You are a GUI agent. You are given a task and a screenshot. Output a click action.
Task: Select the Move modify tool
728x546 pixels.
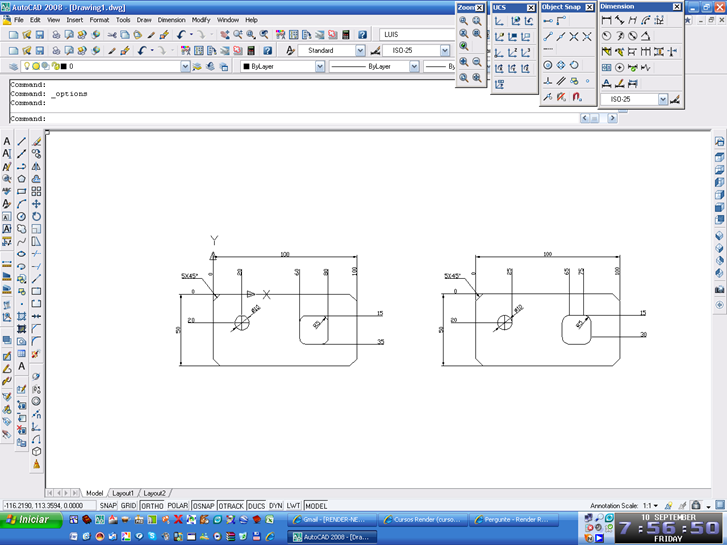click(36, 204)
